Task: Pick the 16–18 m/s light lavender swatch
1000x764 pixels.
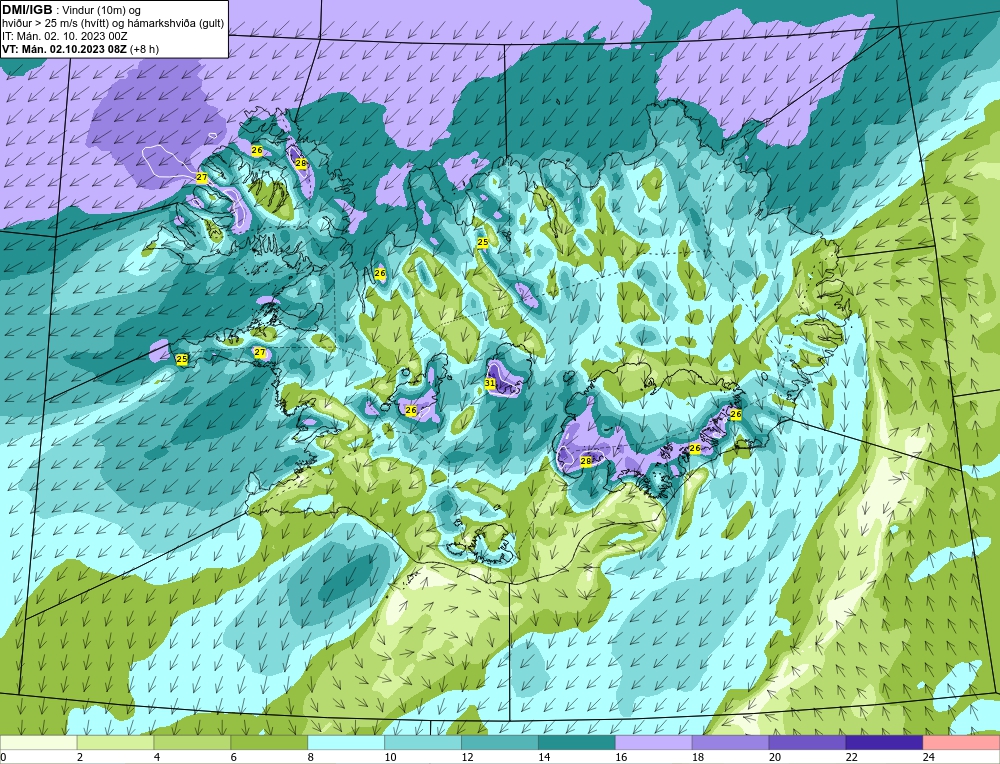Action: tap(654, 743)
